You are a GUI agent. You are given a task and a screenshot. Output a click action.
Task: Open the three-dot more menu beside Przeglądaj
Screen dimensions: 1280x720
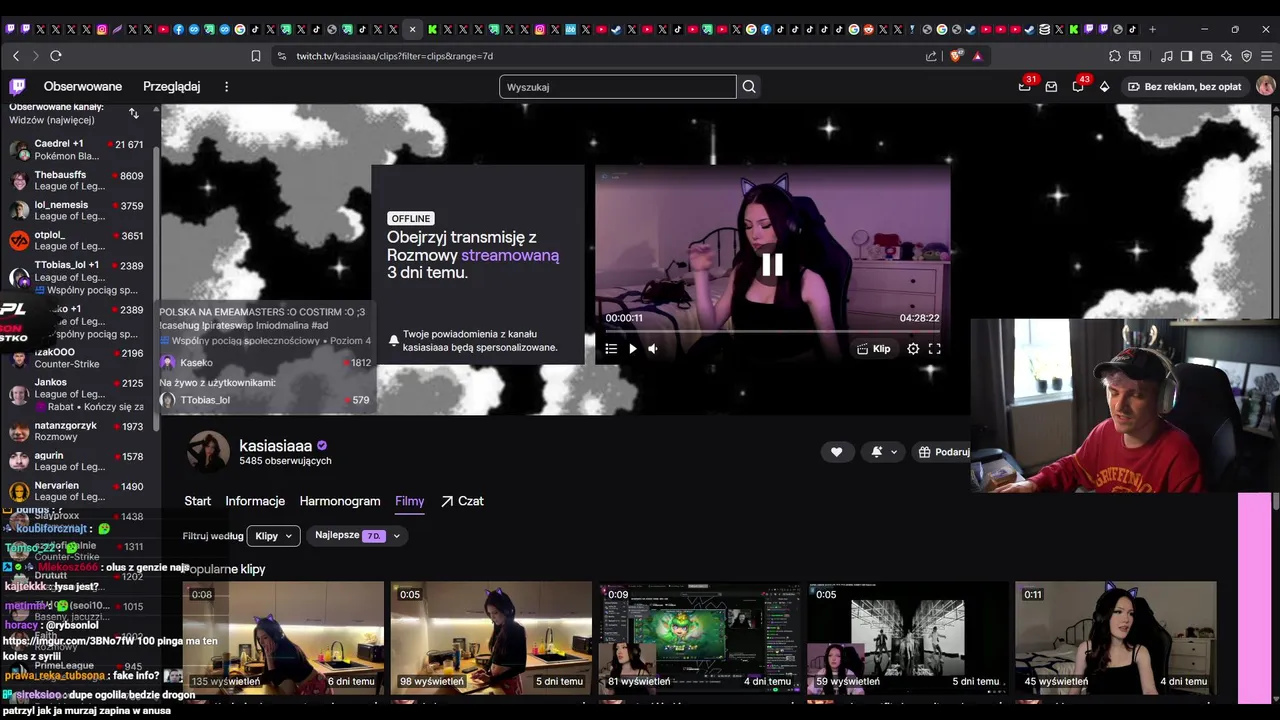pyautogui.click(x=226, y=87)
